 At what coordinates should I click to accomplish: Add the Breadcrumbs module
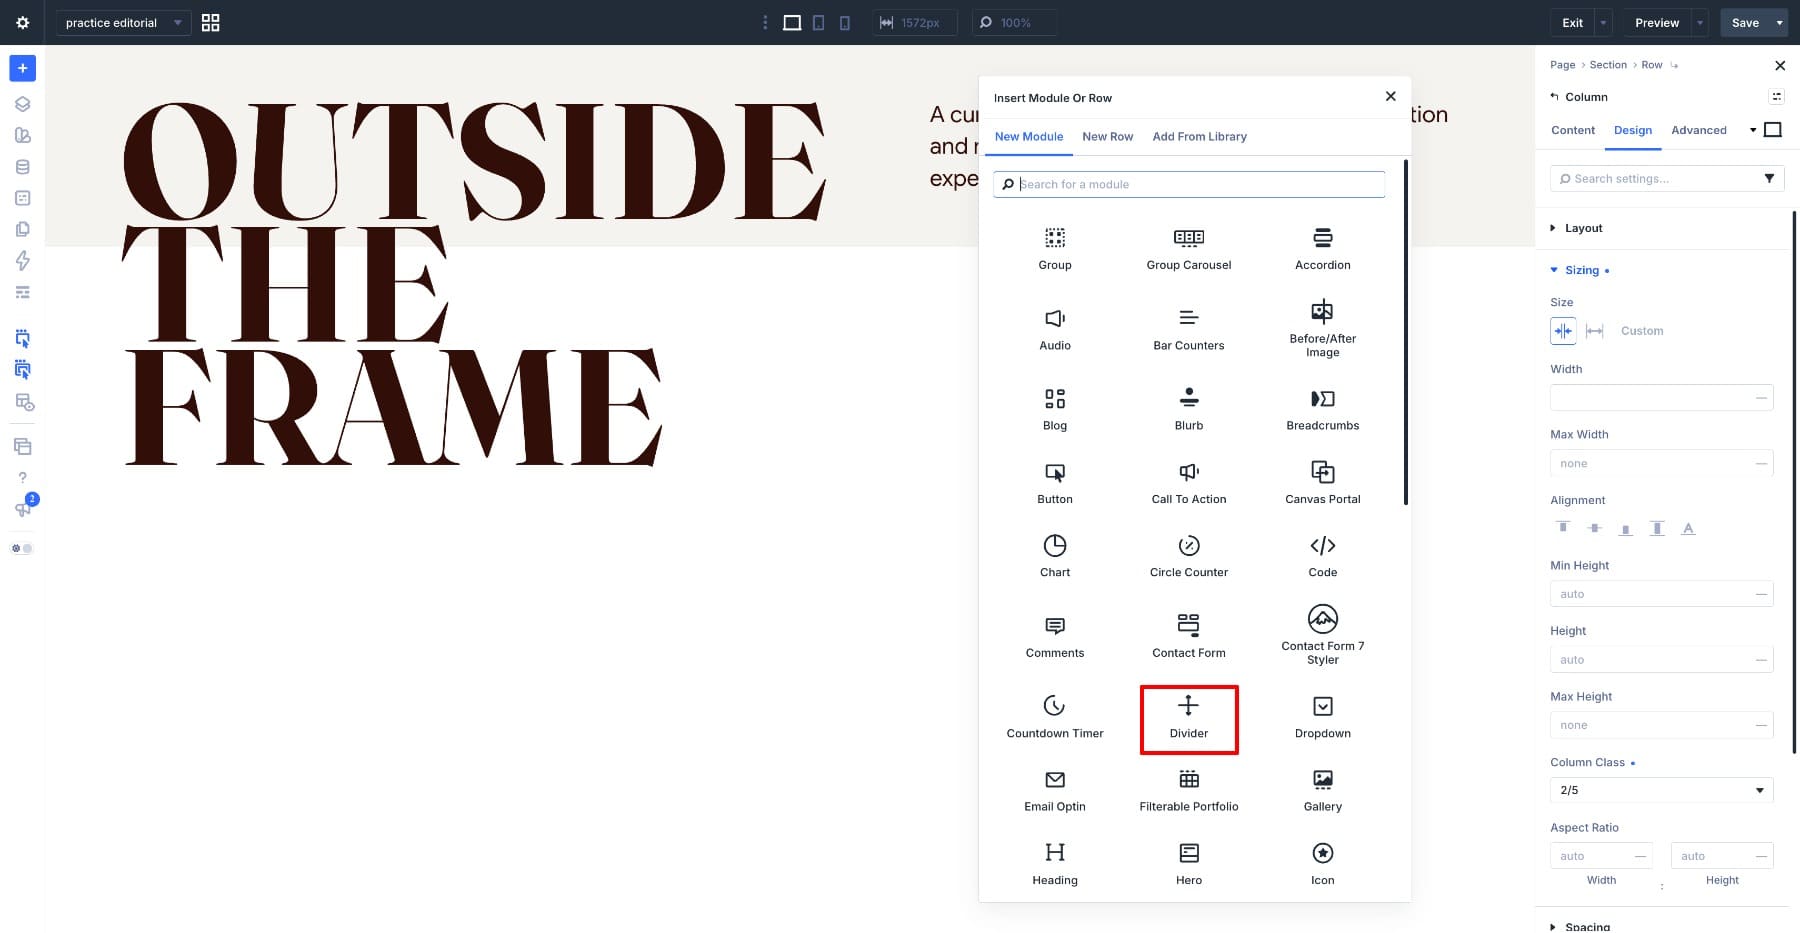(1322, 409)
